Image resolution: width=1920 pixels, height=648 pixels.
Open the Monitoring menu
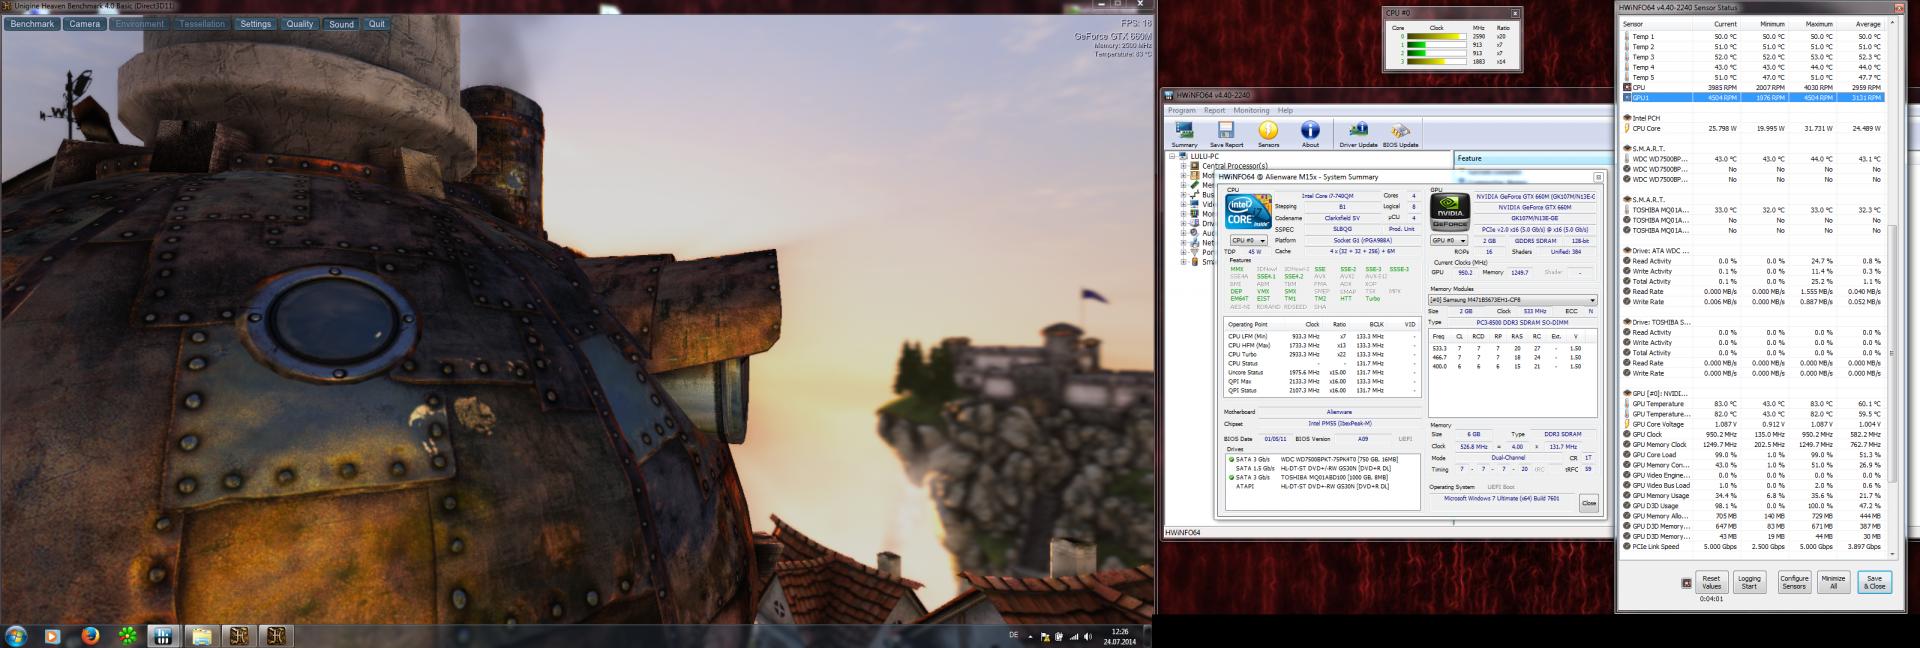[1251, 110]
